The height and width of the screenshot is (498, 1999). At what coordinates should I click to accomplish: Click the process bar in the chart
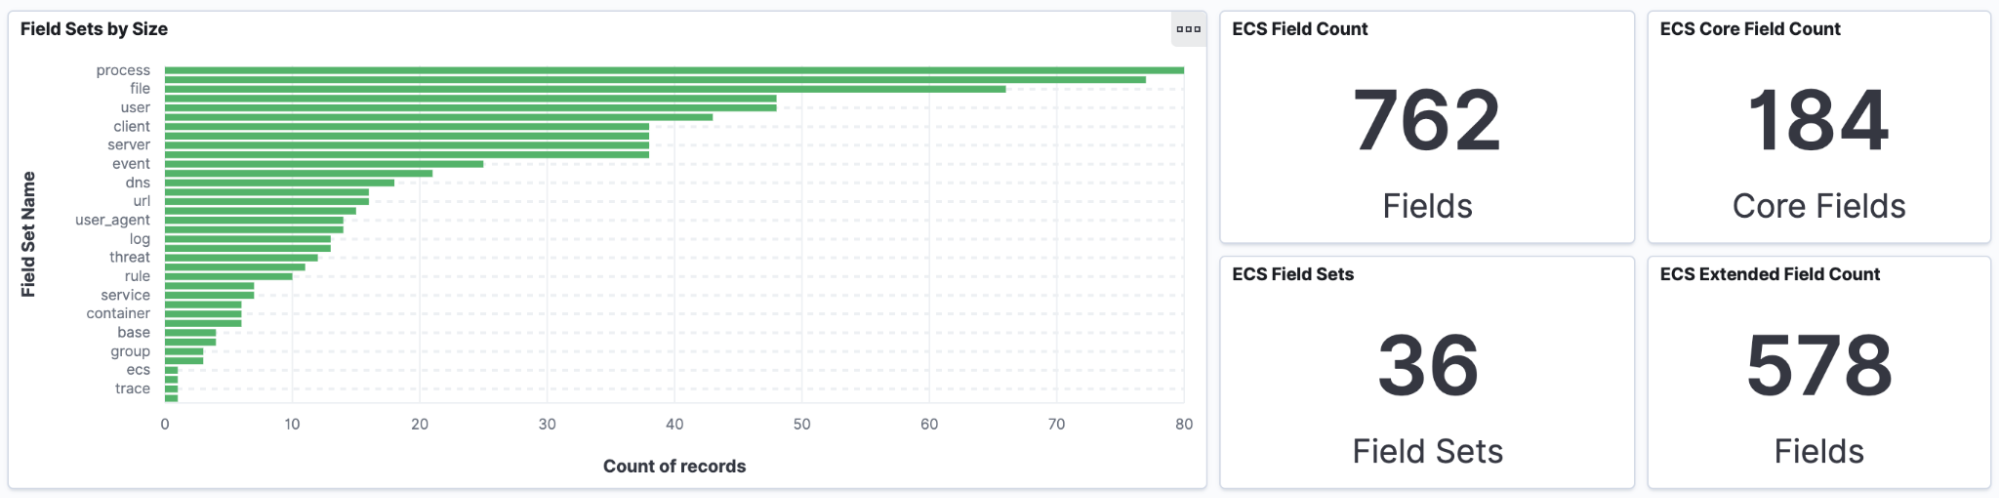tap(674, 70)
